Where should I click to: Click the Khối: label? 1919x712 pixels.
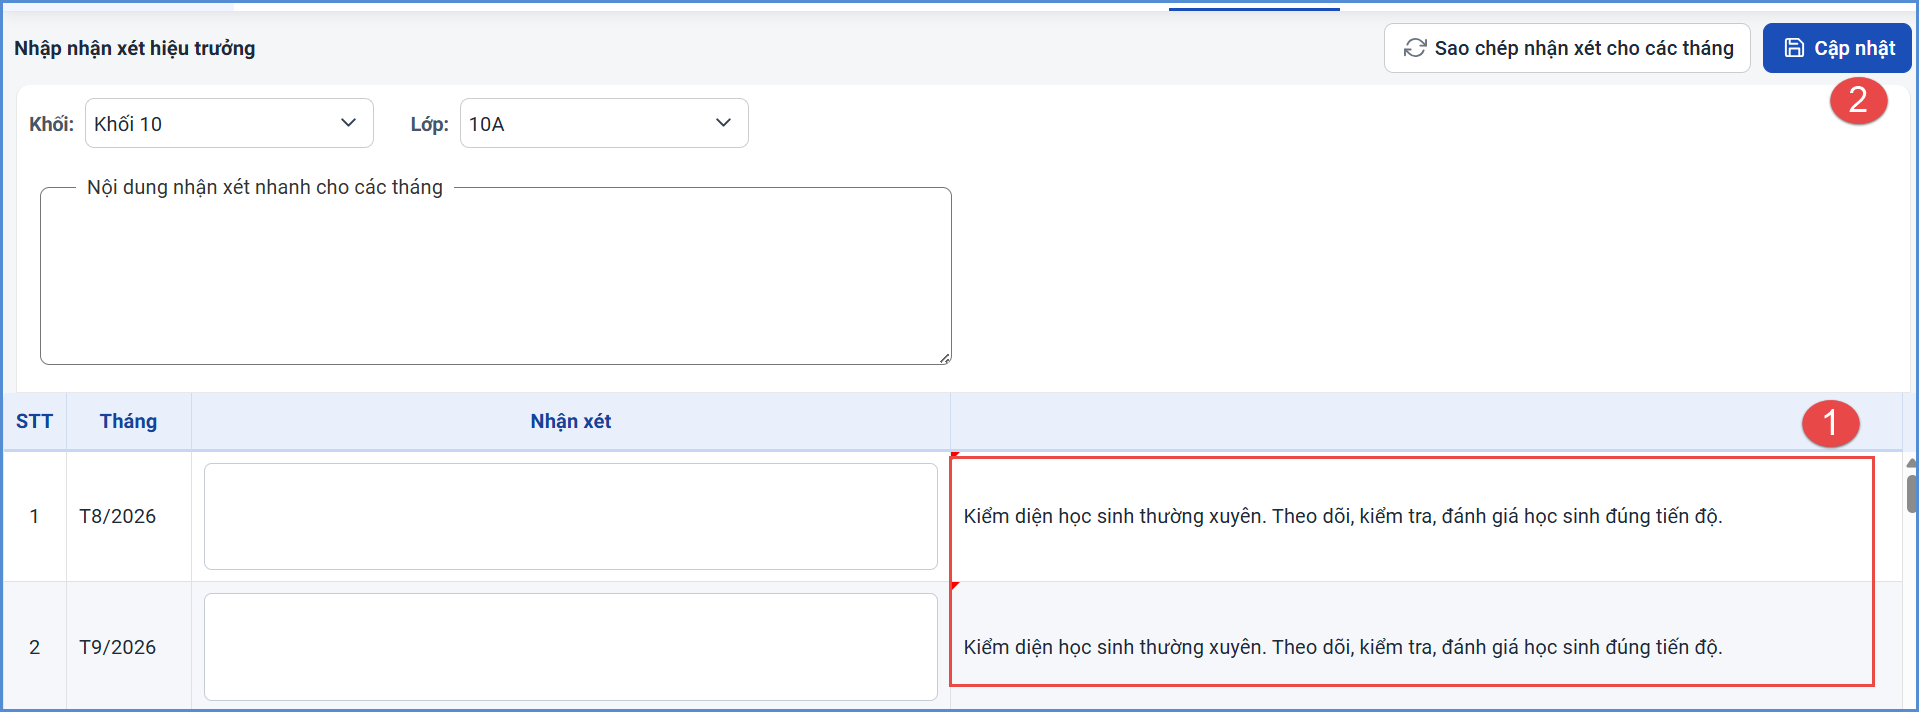(51, 124)
